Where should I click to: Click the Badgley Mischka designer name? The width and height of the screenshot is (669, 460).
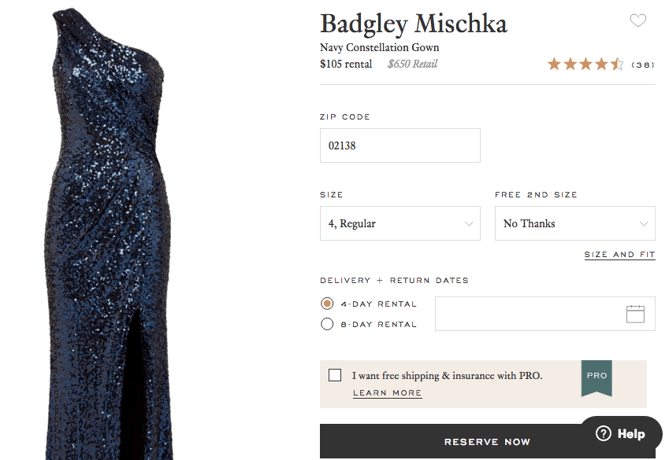point(413,23)
